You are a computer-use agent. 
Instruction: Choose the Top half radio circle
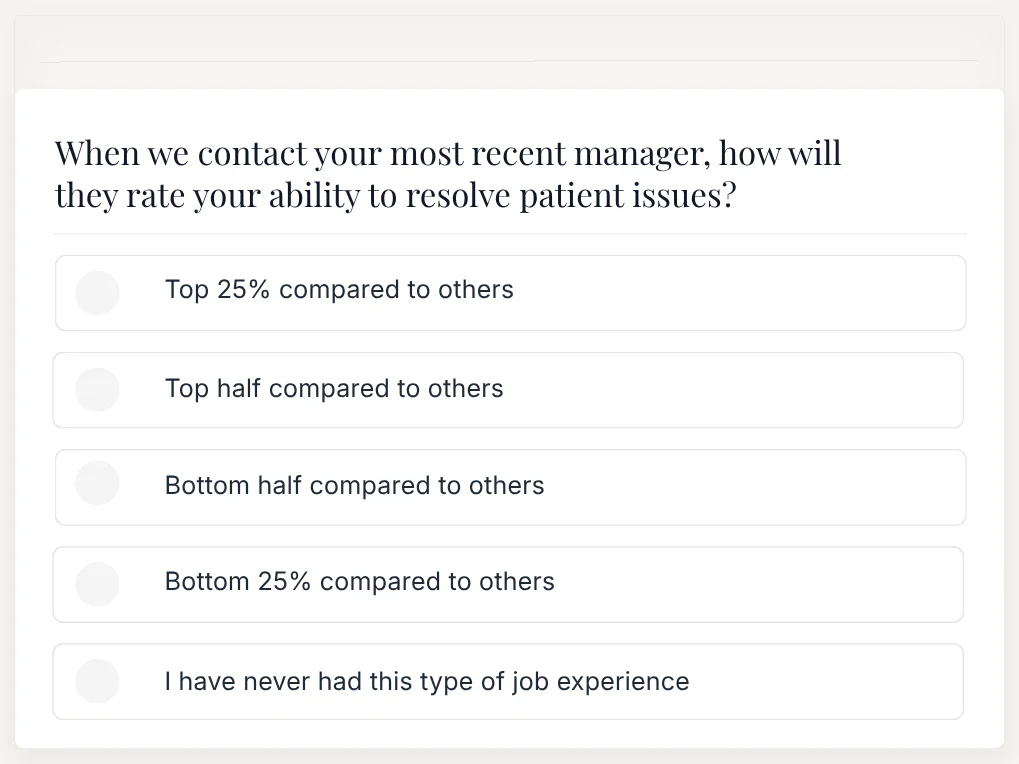point(97,390)
